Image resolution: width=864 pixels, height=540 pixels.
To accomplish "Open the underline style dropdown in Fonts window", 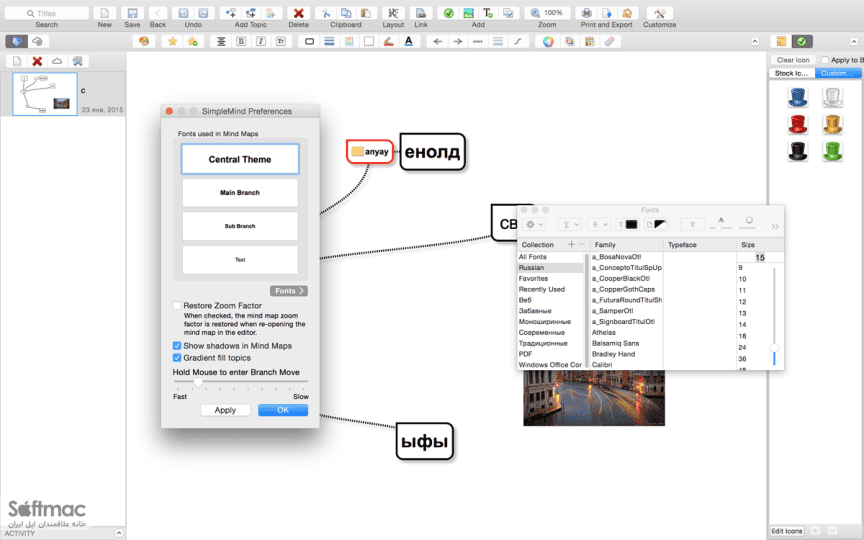I will click(570, 224).
